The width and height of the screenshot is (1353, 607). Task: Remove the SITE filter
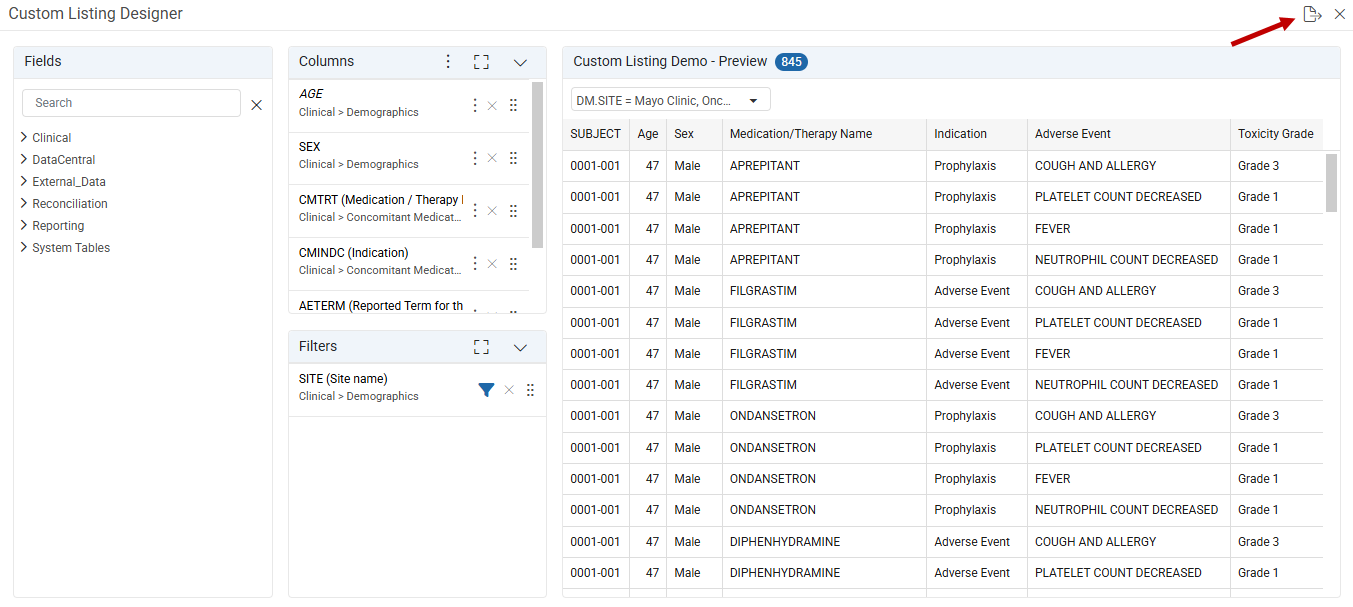(x=509, y=390)
